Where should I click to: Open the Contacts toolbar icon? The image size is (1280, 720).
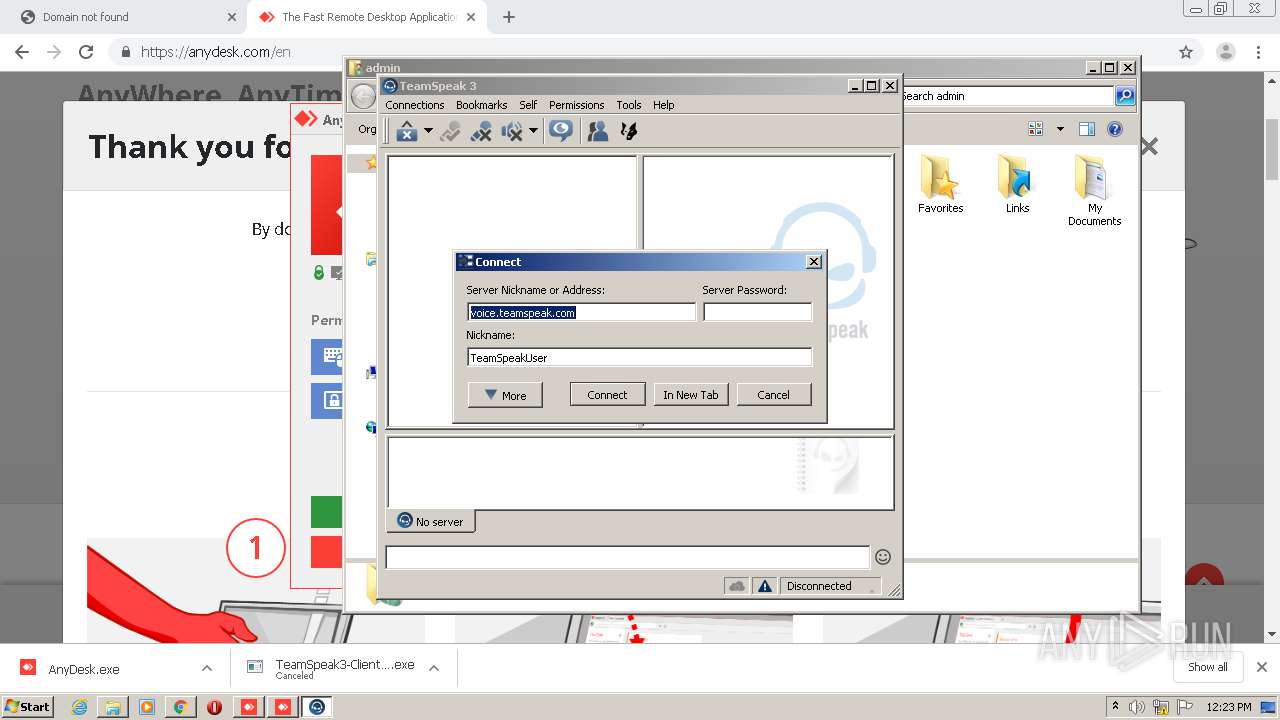[598, 131]
